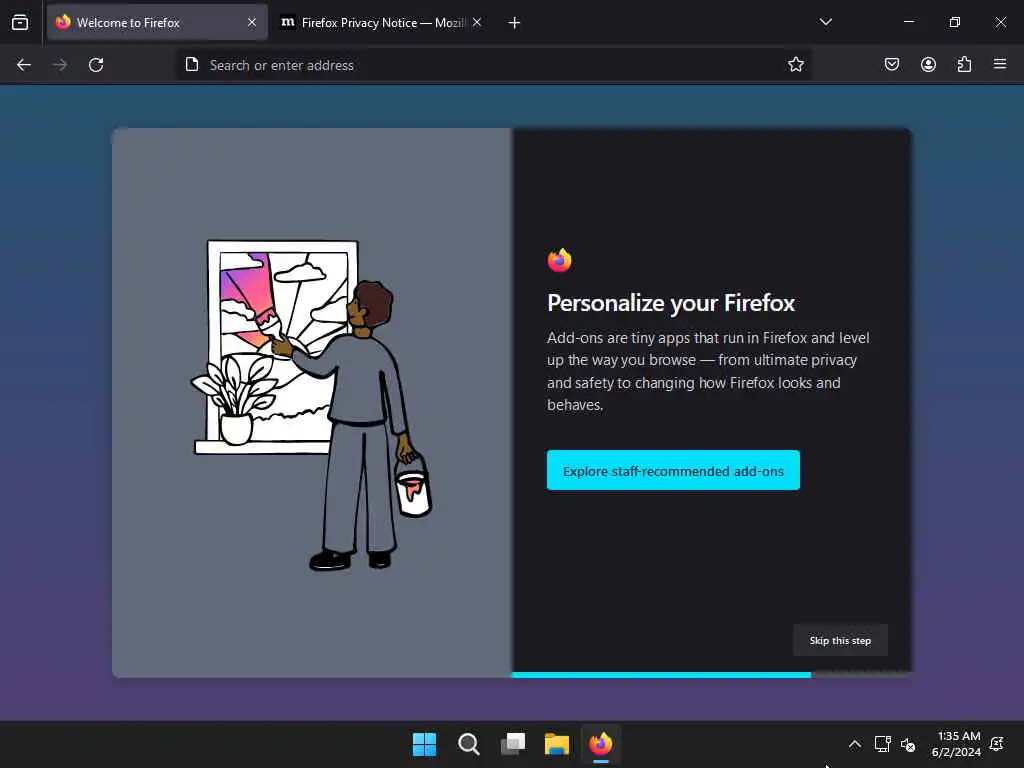Open the Firefox account menu
Screen dimensions: 1024x768
coord(928,65)
